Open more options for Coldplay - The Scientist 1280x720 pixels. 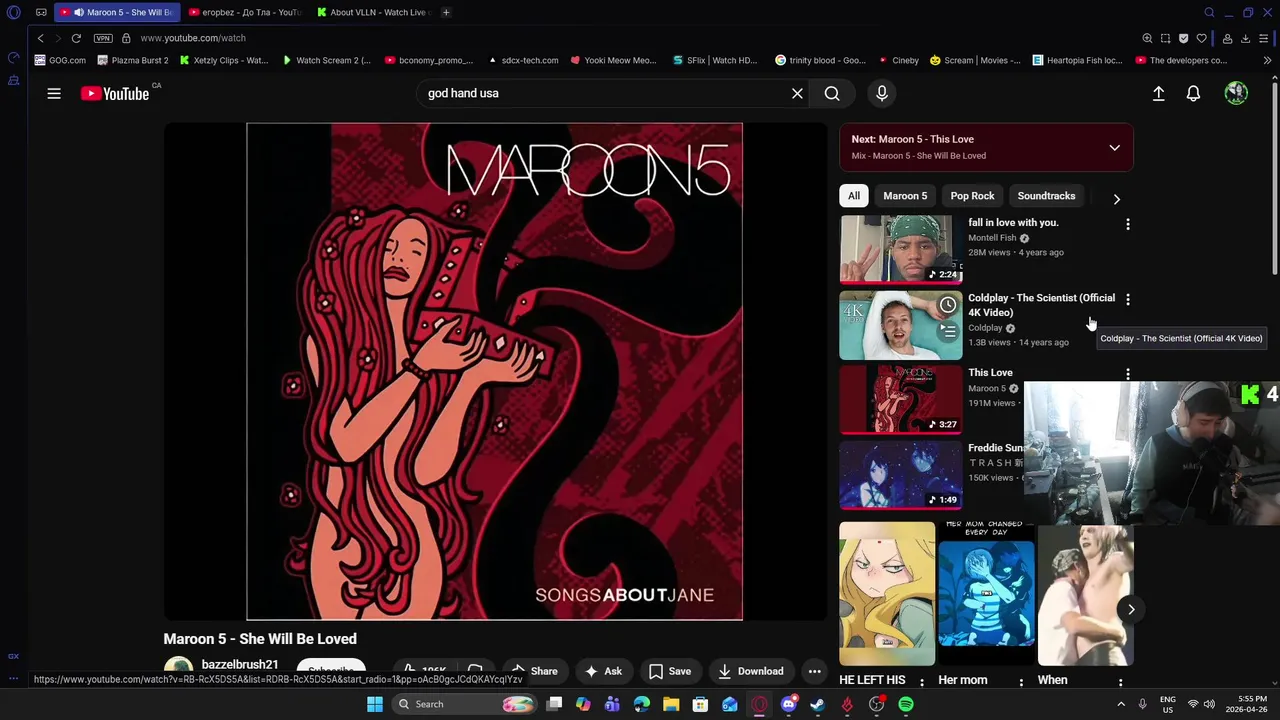point(1128,299)
